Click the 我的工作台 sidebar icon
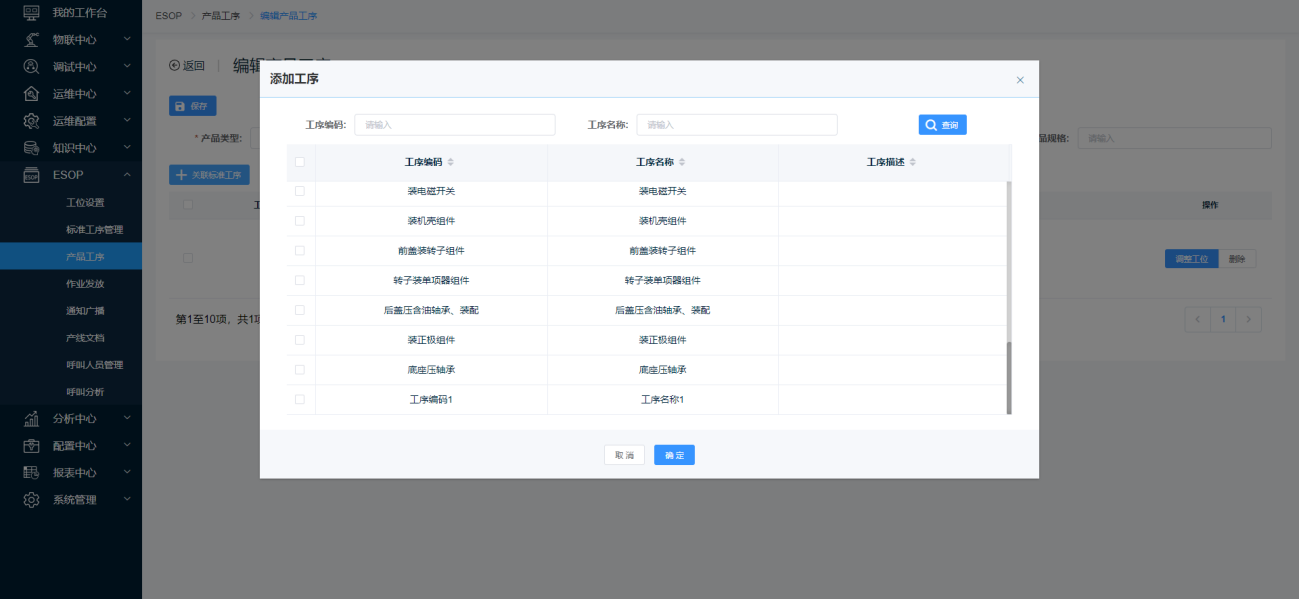 (x=31, y=12)
